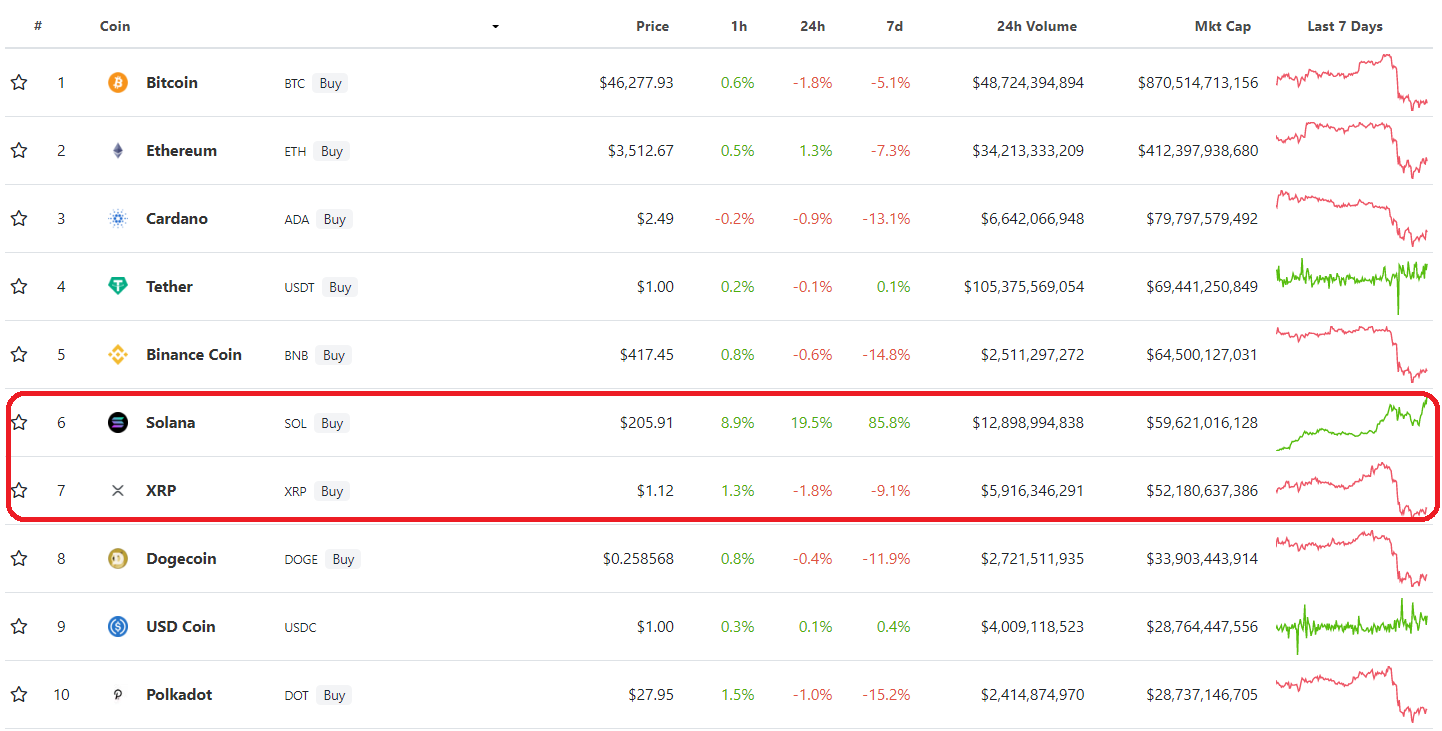The height and width of the screenshot is (731, 1442).
Task: Open the Cardano coin name link
Action: click(x=177, y=219)
